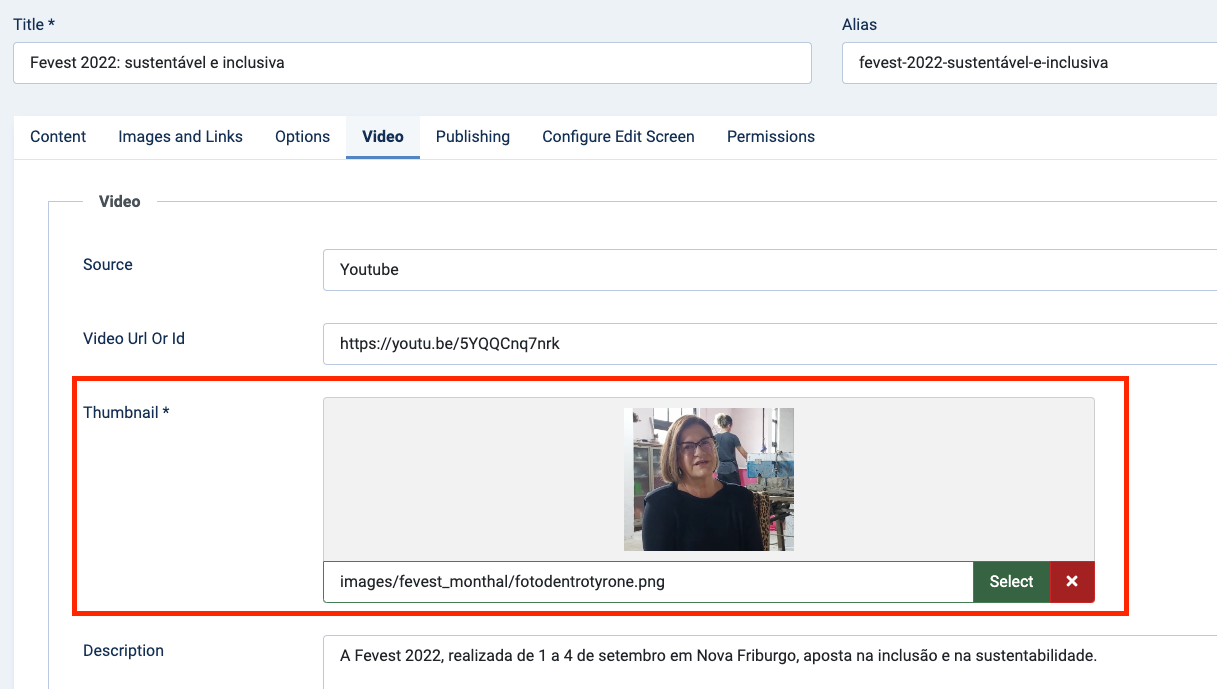Screen dimensions: 1217x689
Task: Click the Description field label
Action: [123, 651]
